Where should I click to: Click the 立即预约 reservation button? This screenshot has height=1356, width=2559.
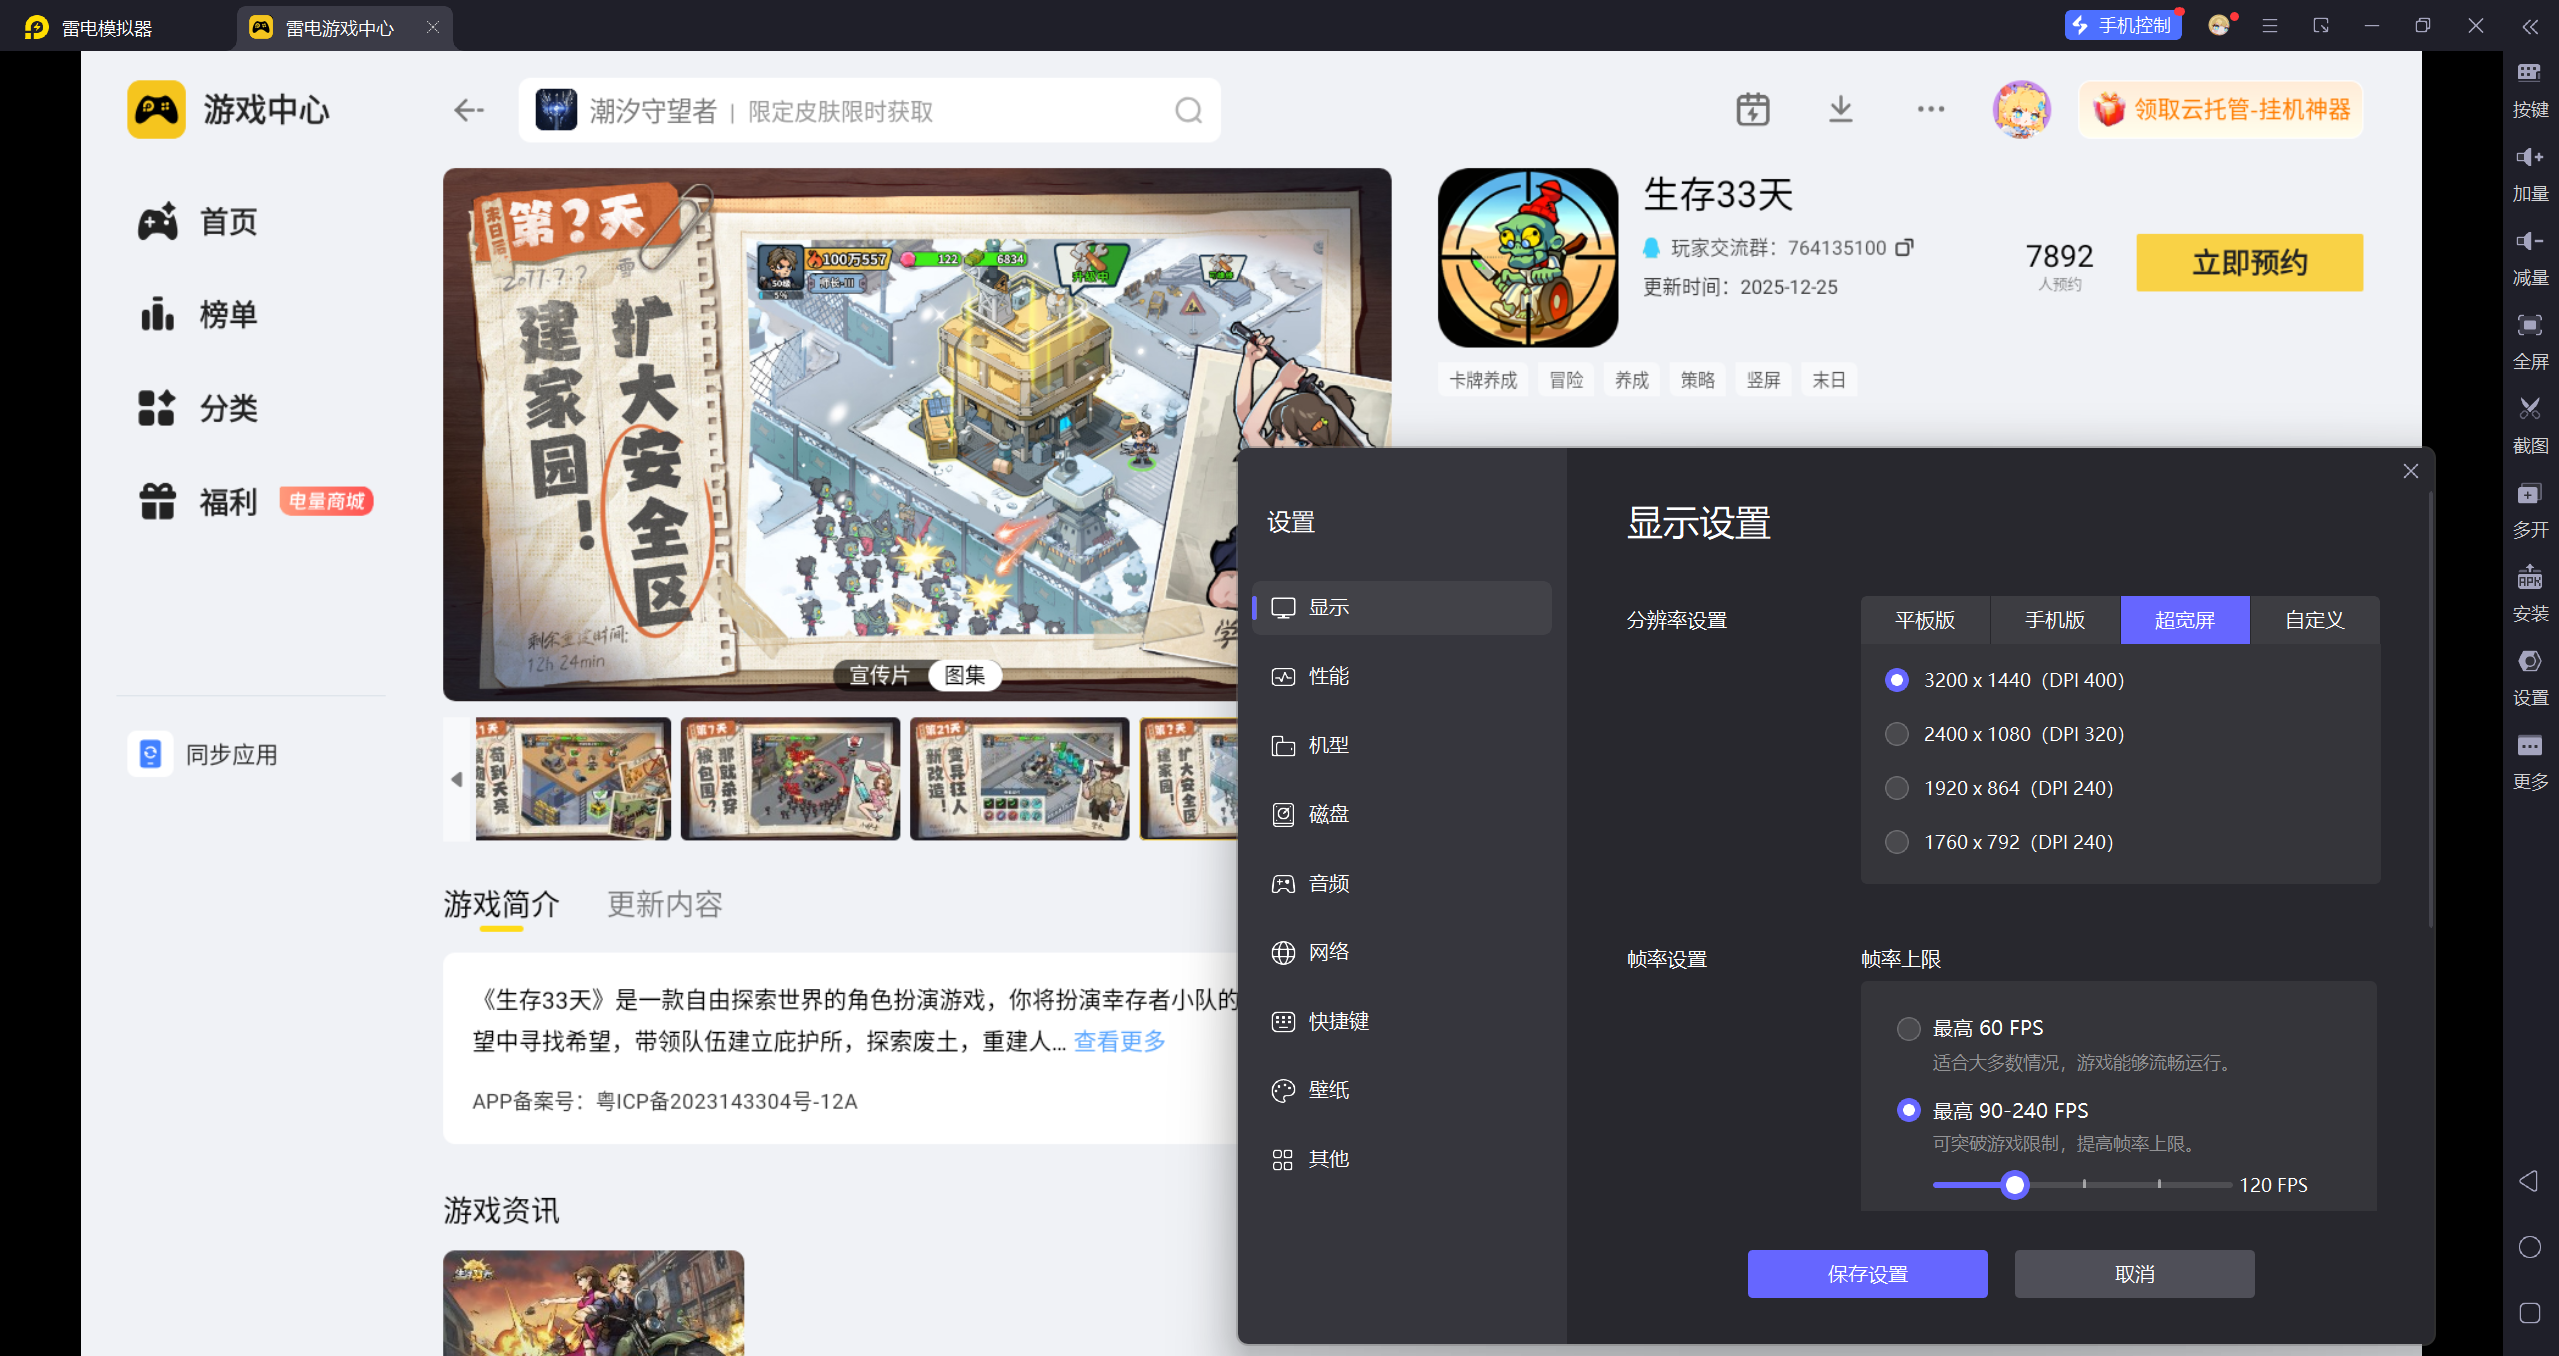pyautogui.click(x=2248, y=262)
